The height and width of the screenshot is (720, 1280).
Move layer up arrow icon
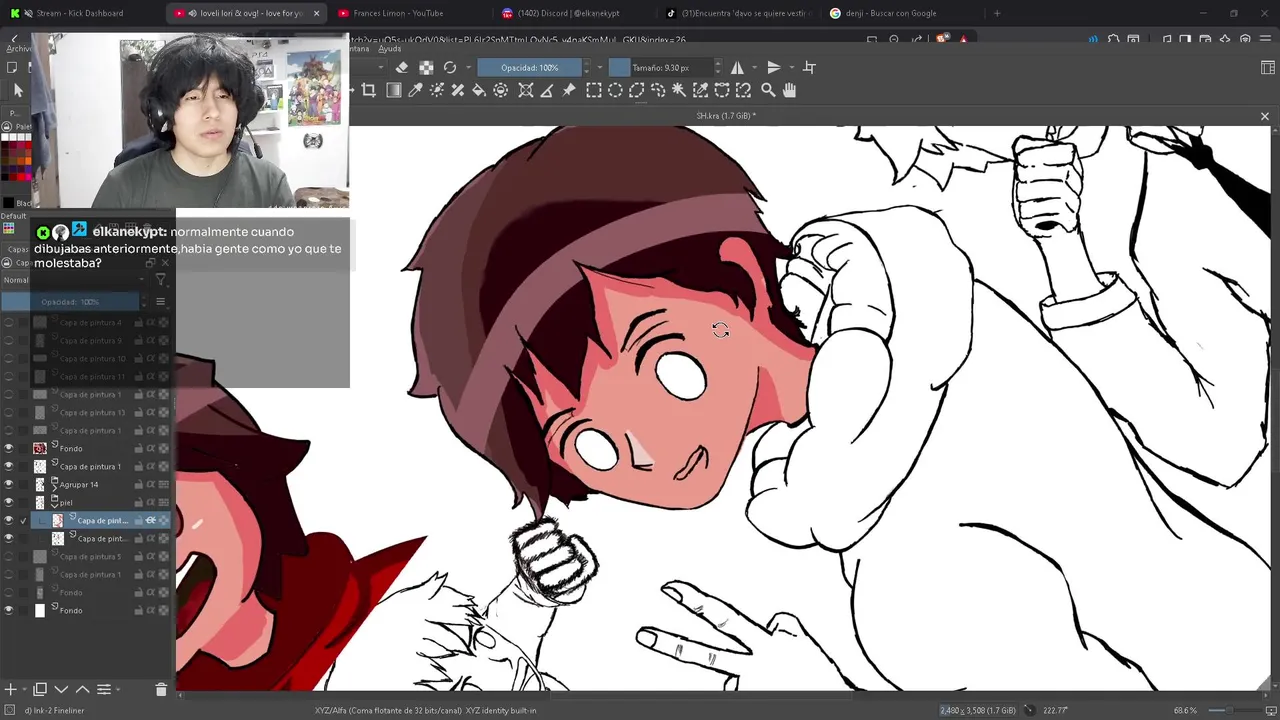point(82,689)
